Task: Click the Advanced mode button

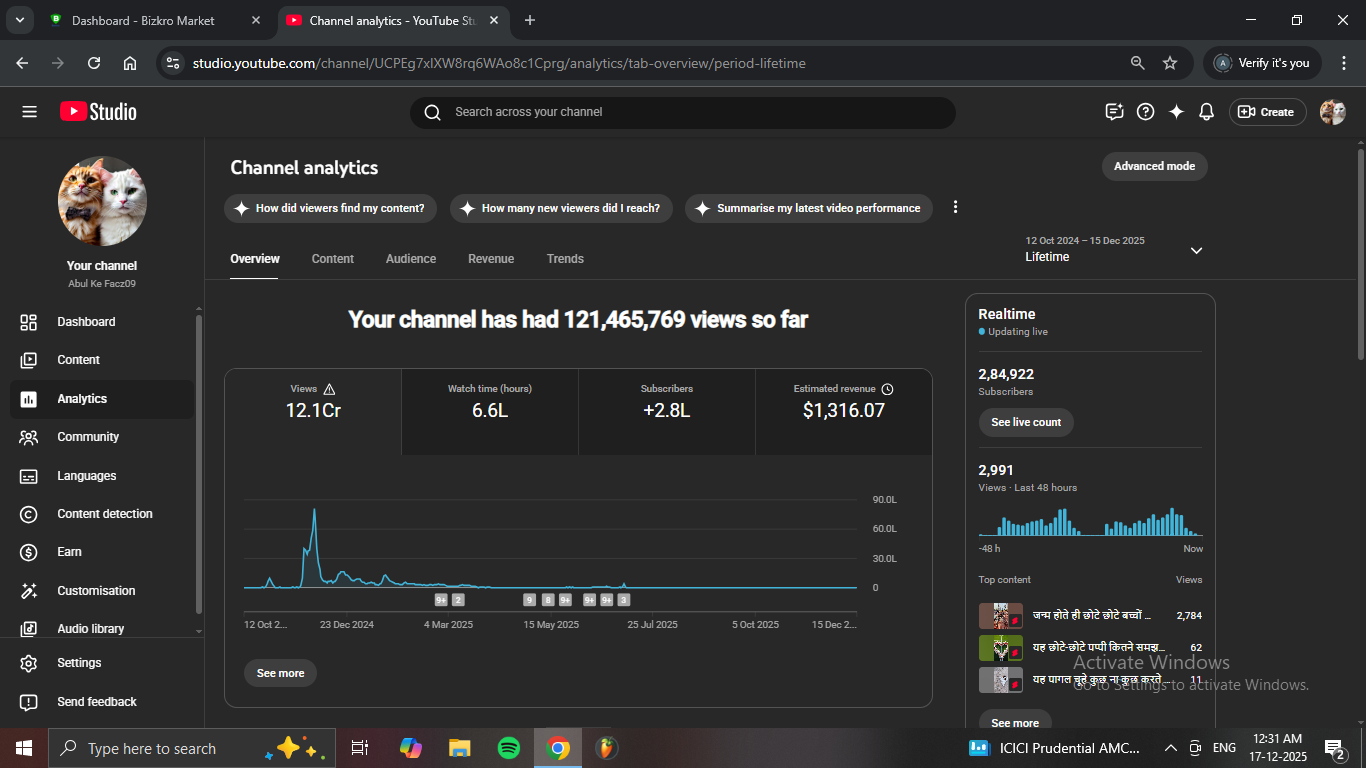Action: [1154, 166]
